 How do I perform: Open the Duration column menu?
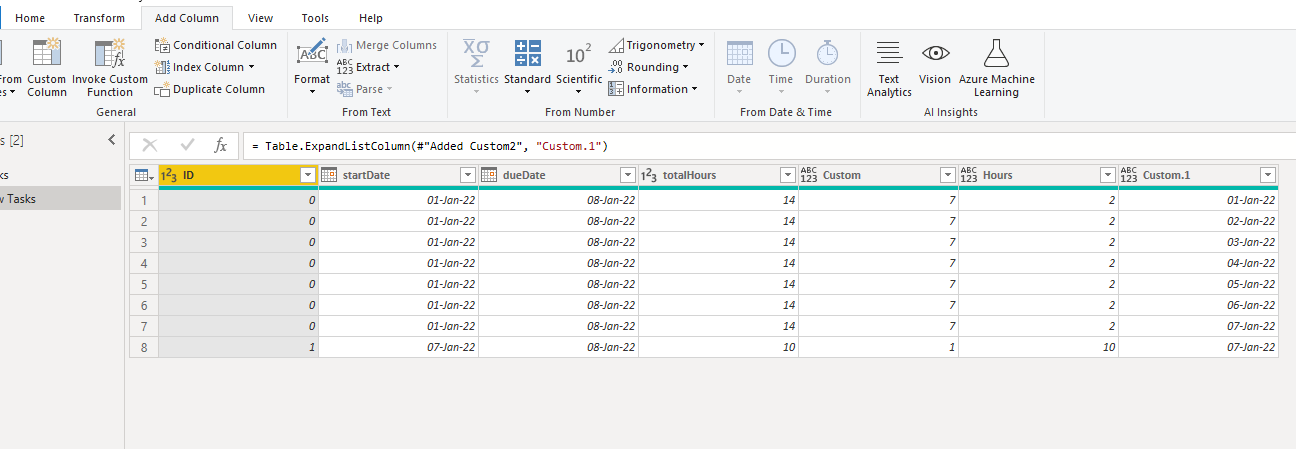[x=828, y=67]
